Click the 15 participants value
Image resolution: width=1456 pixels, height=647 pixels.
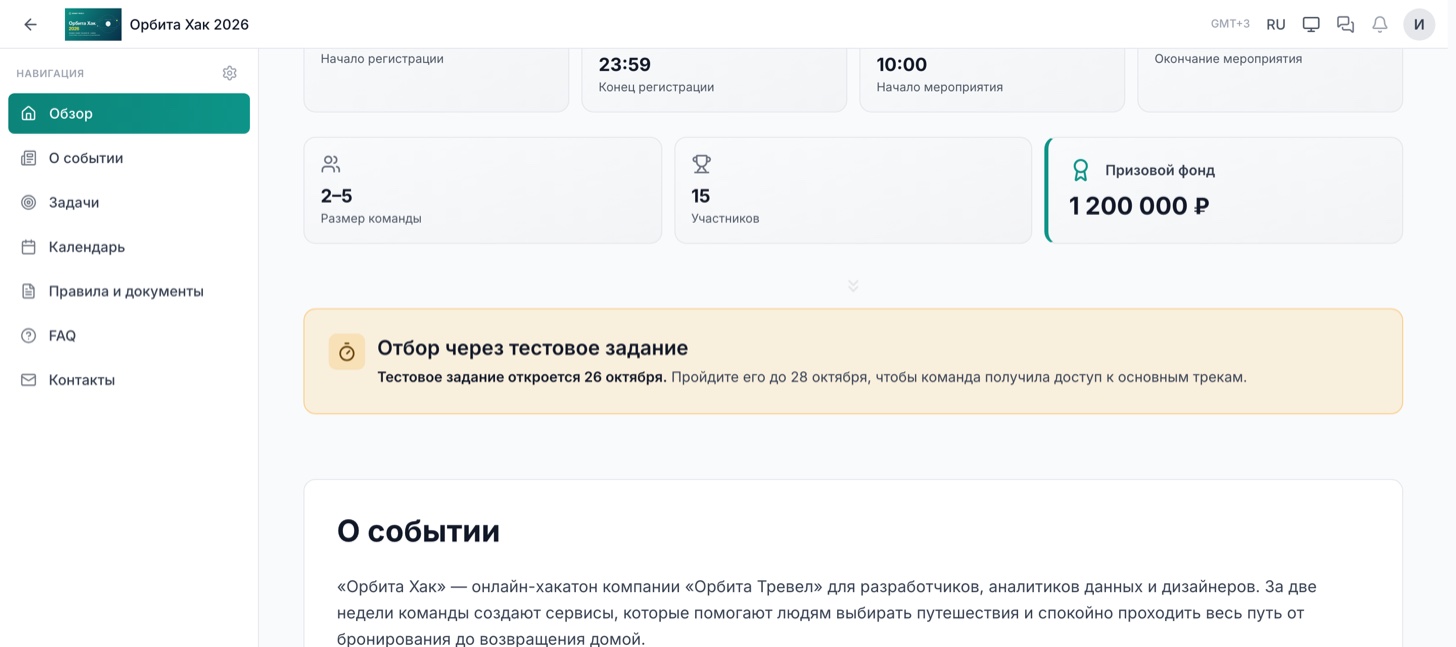pyautogui.click(x=701, y=196)
